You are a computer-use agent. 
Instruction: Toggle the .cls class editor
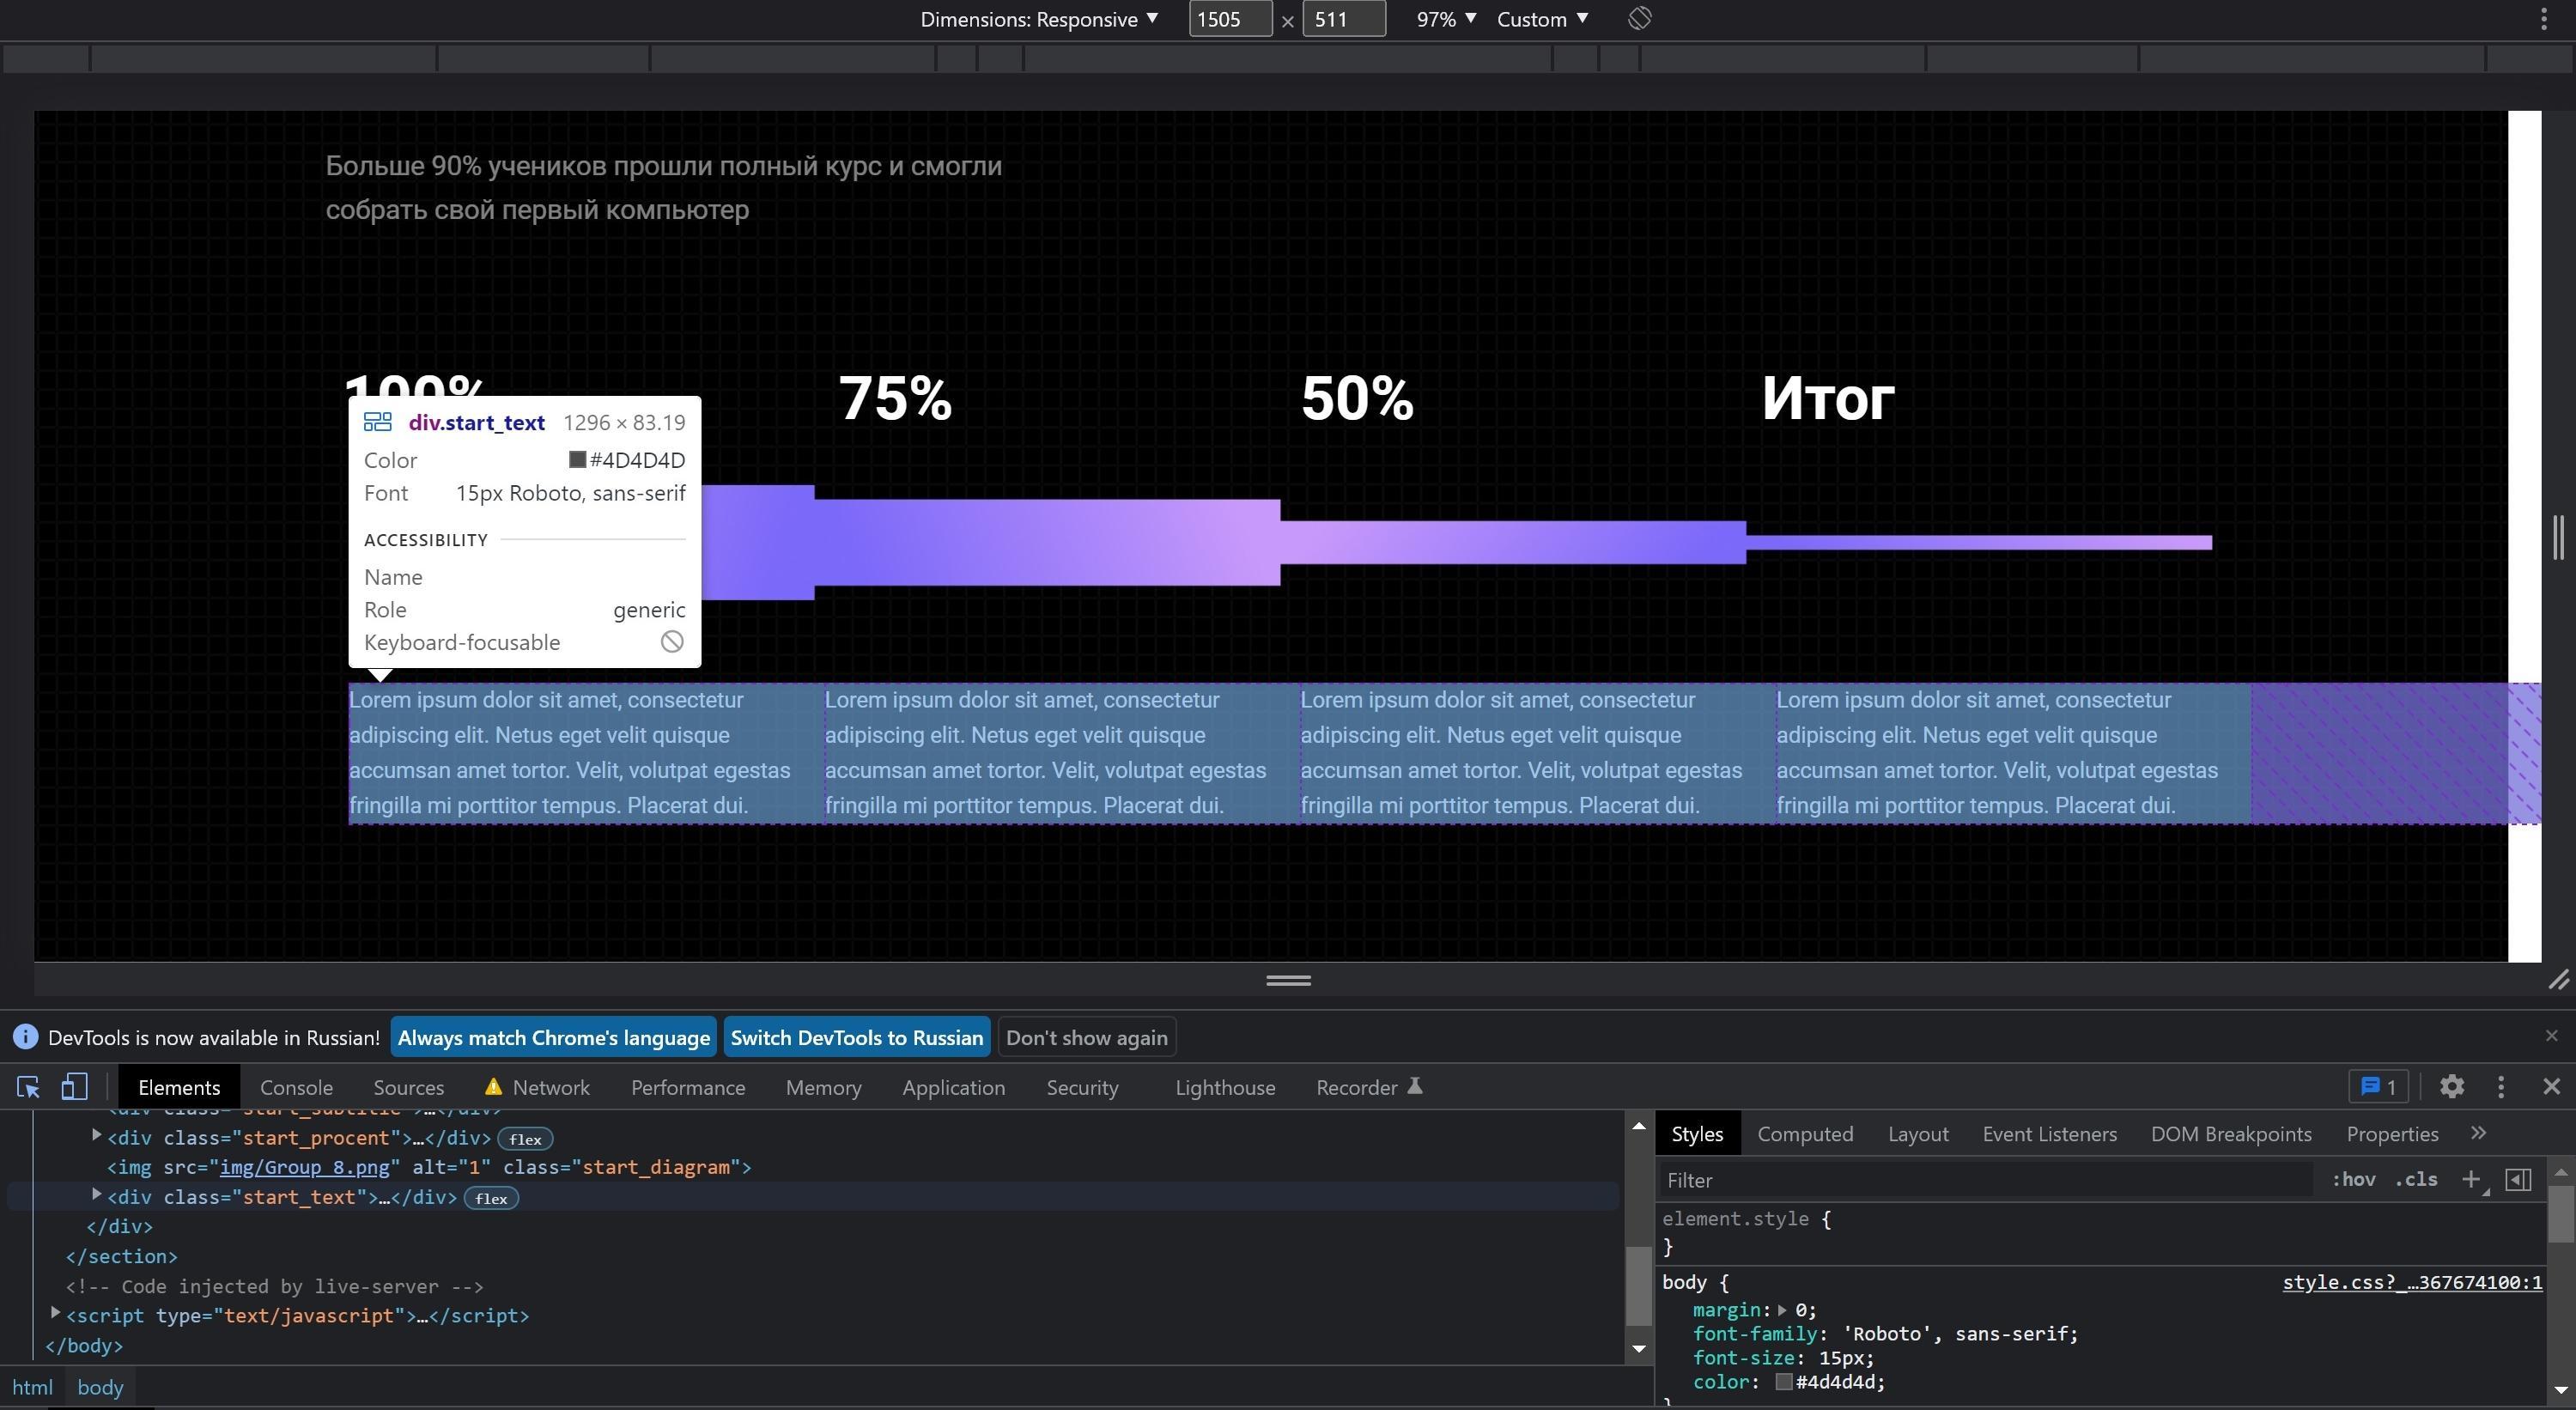[2416, 1180]
